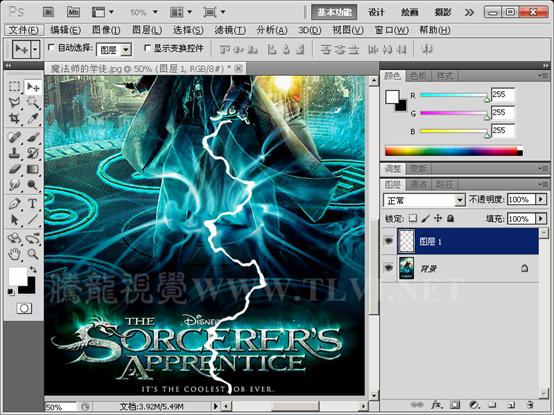Select the Brush tool
The image size is (554, 415).
click(x=33, y=137)
